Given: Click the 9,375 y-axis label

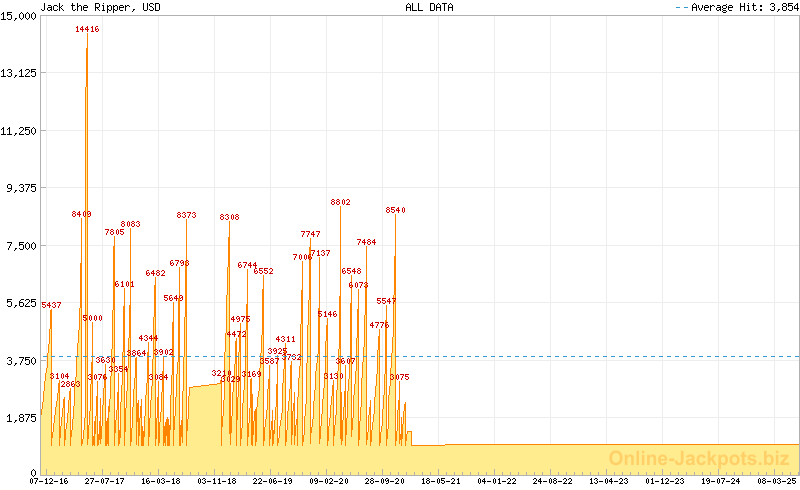Looking at the screenshot, I should (23, 188).
